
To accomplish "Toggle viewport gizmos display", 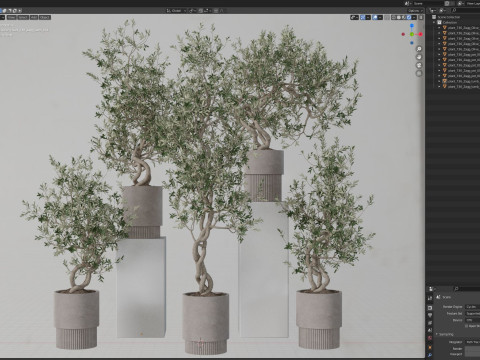I will tap(362, 17).
